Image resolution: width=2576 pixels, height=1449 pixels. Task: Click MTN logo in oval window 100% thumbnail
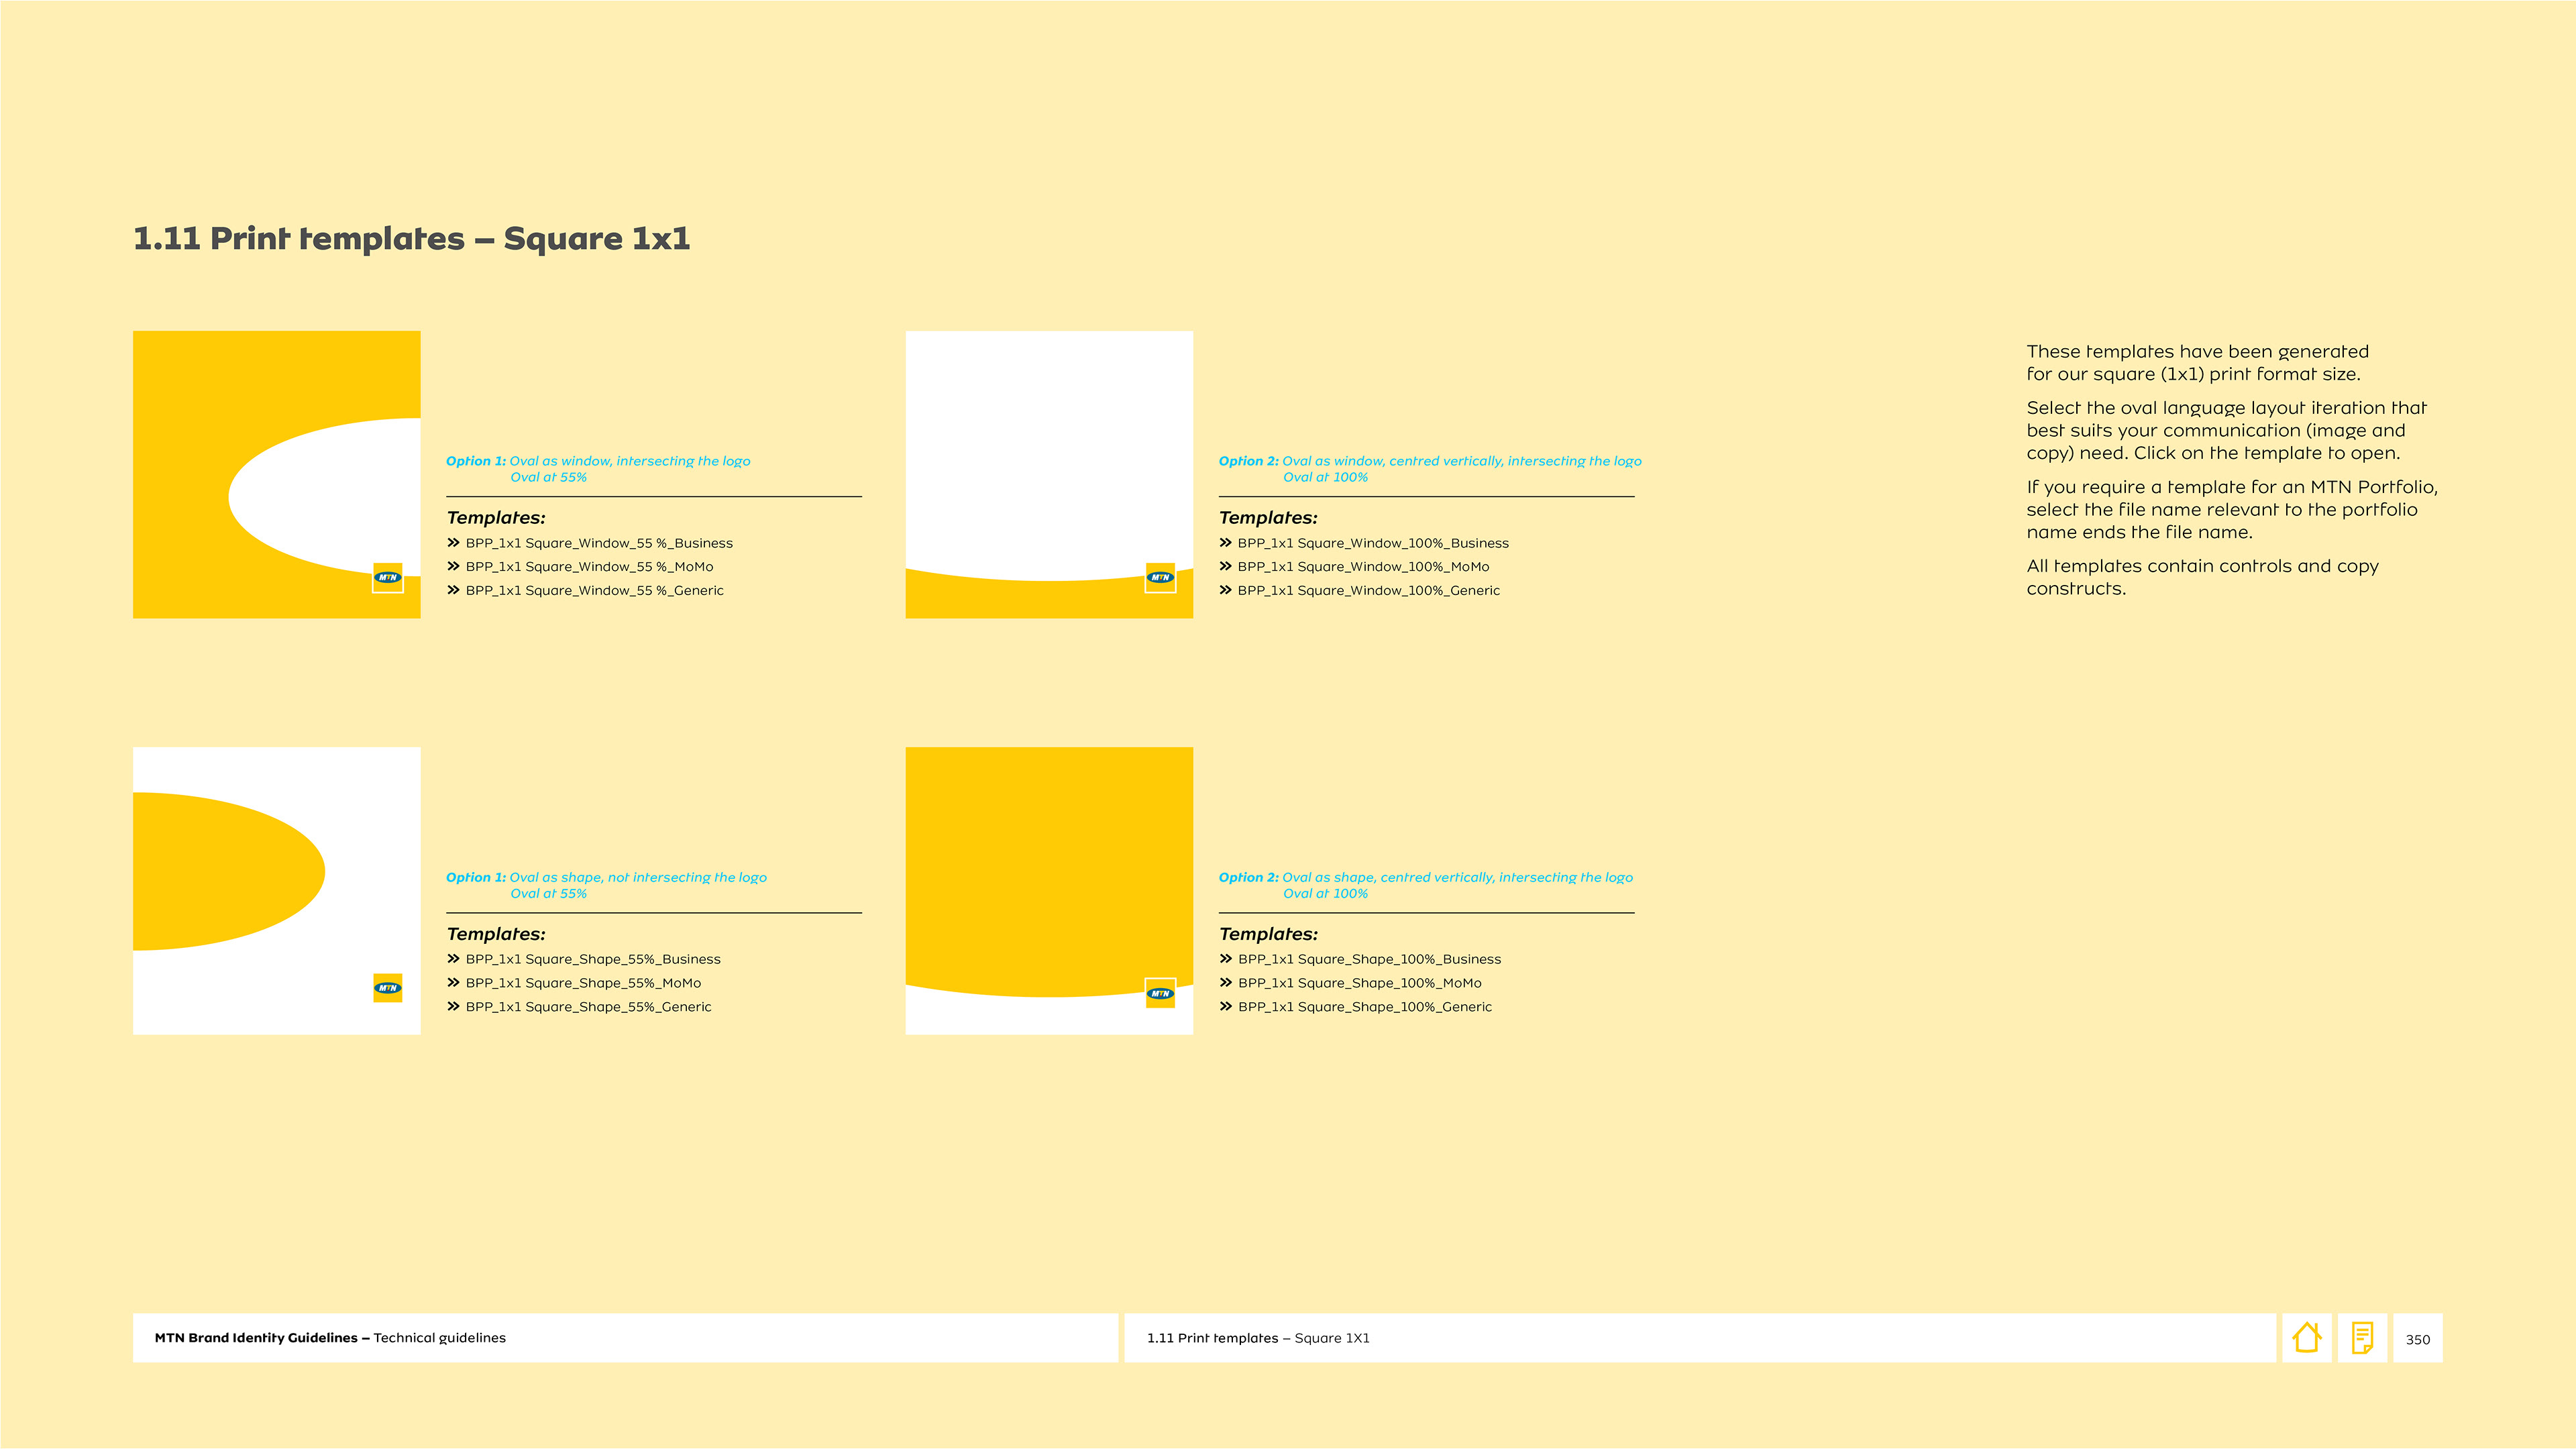pos(1160,577)
